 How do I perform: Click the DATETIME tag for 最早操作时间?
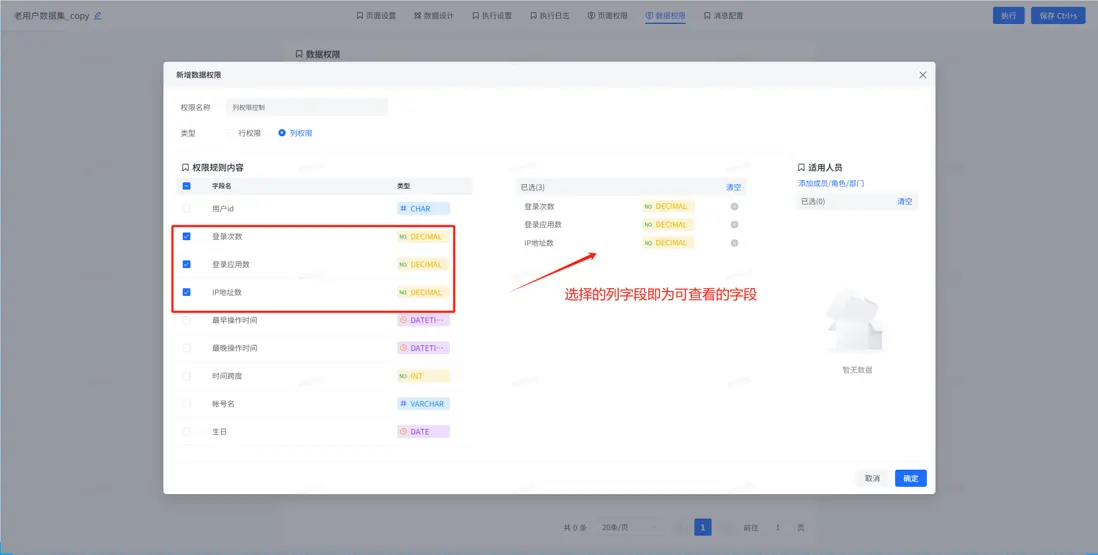(423, 321)
